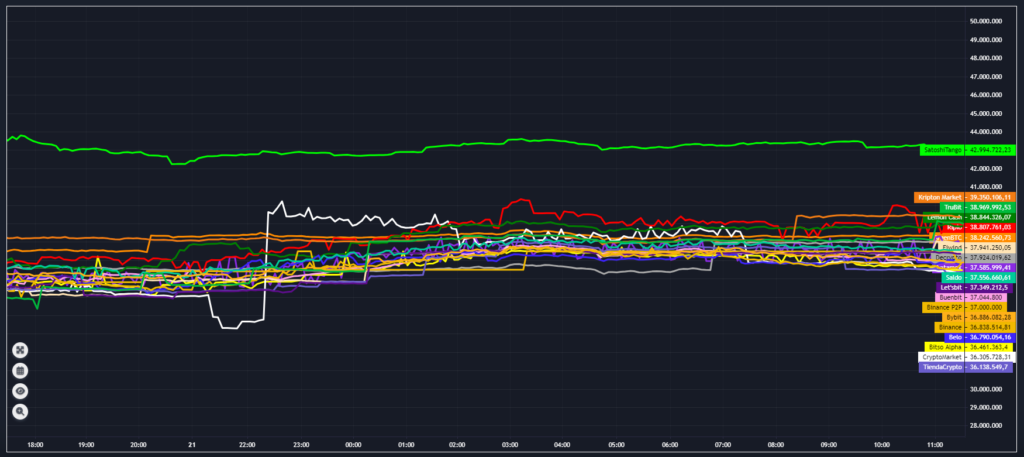Select the Let'sbit legend label

(x=950, y=287)
